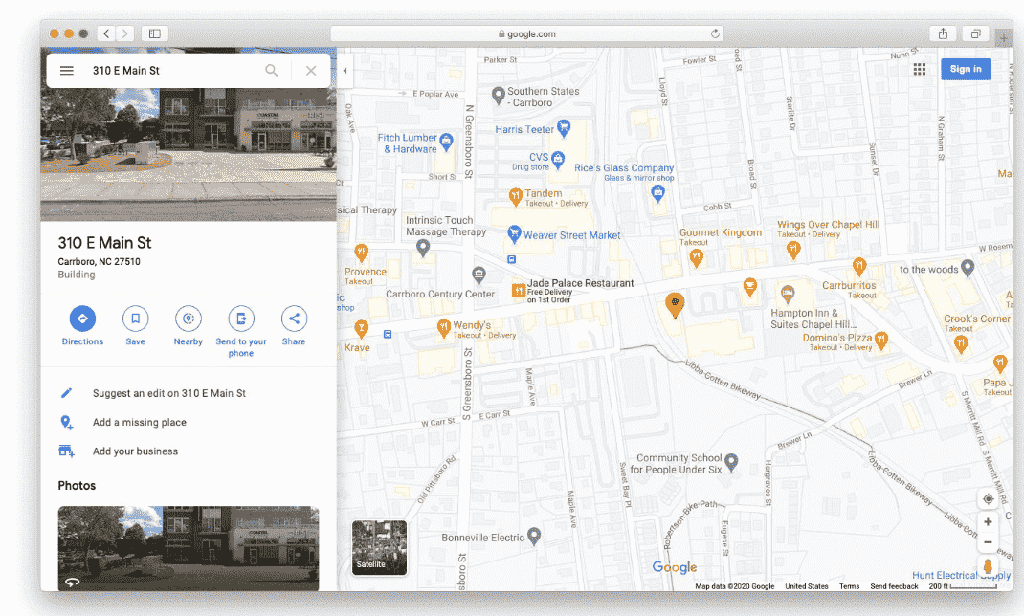Collapse the side panel arrow
This screenshot has height=616, width=1024.
point(345,71)
